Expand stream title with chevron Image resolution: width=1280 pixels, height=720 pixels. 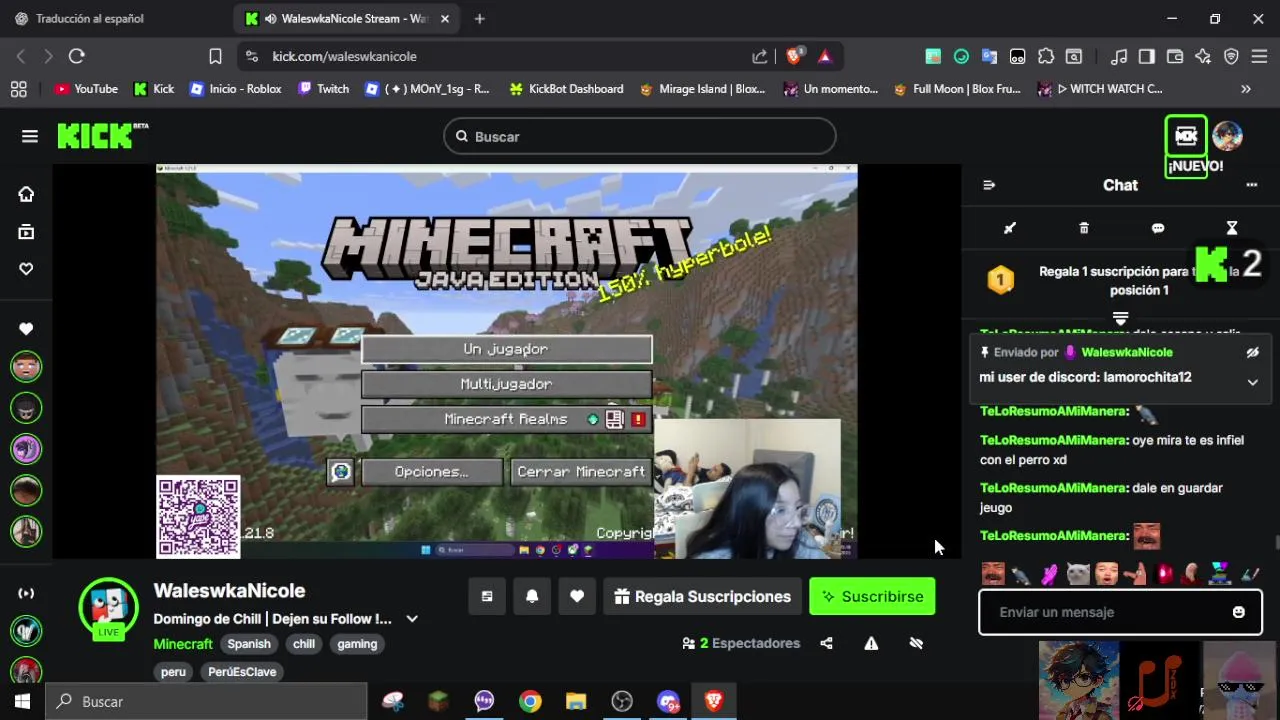[411, 619]
